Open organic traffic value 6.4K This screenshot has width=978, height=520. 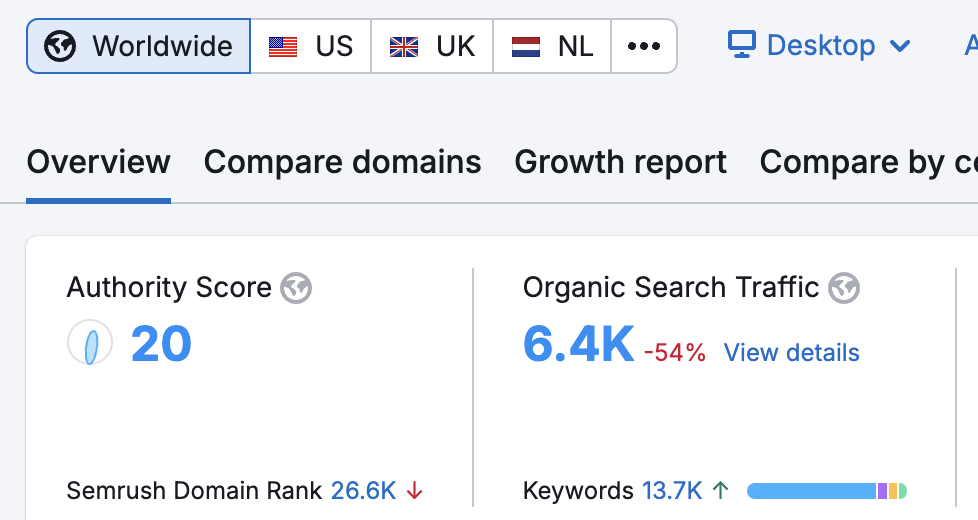click(x=579, y=344)
